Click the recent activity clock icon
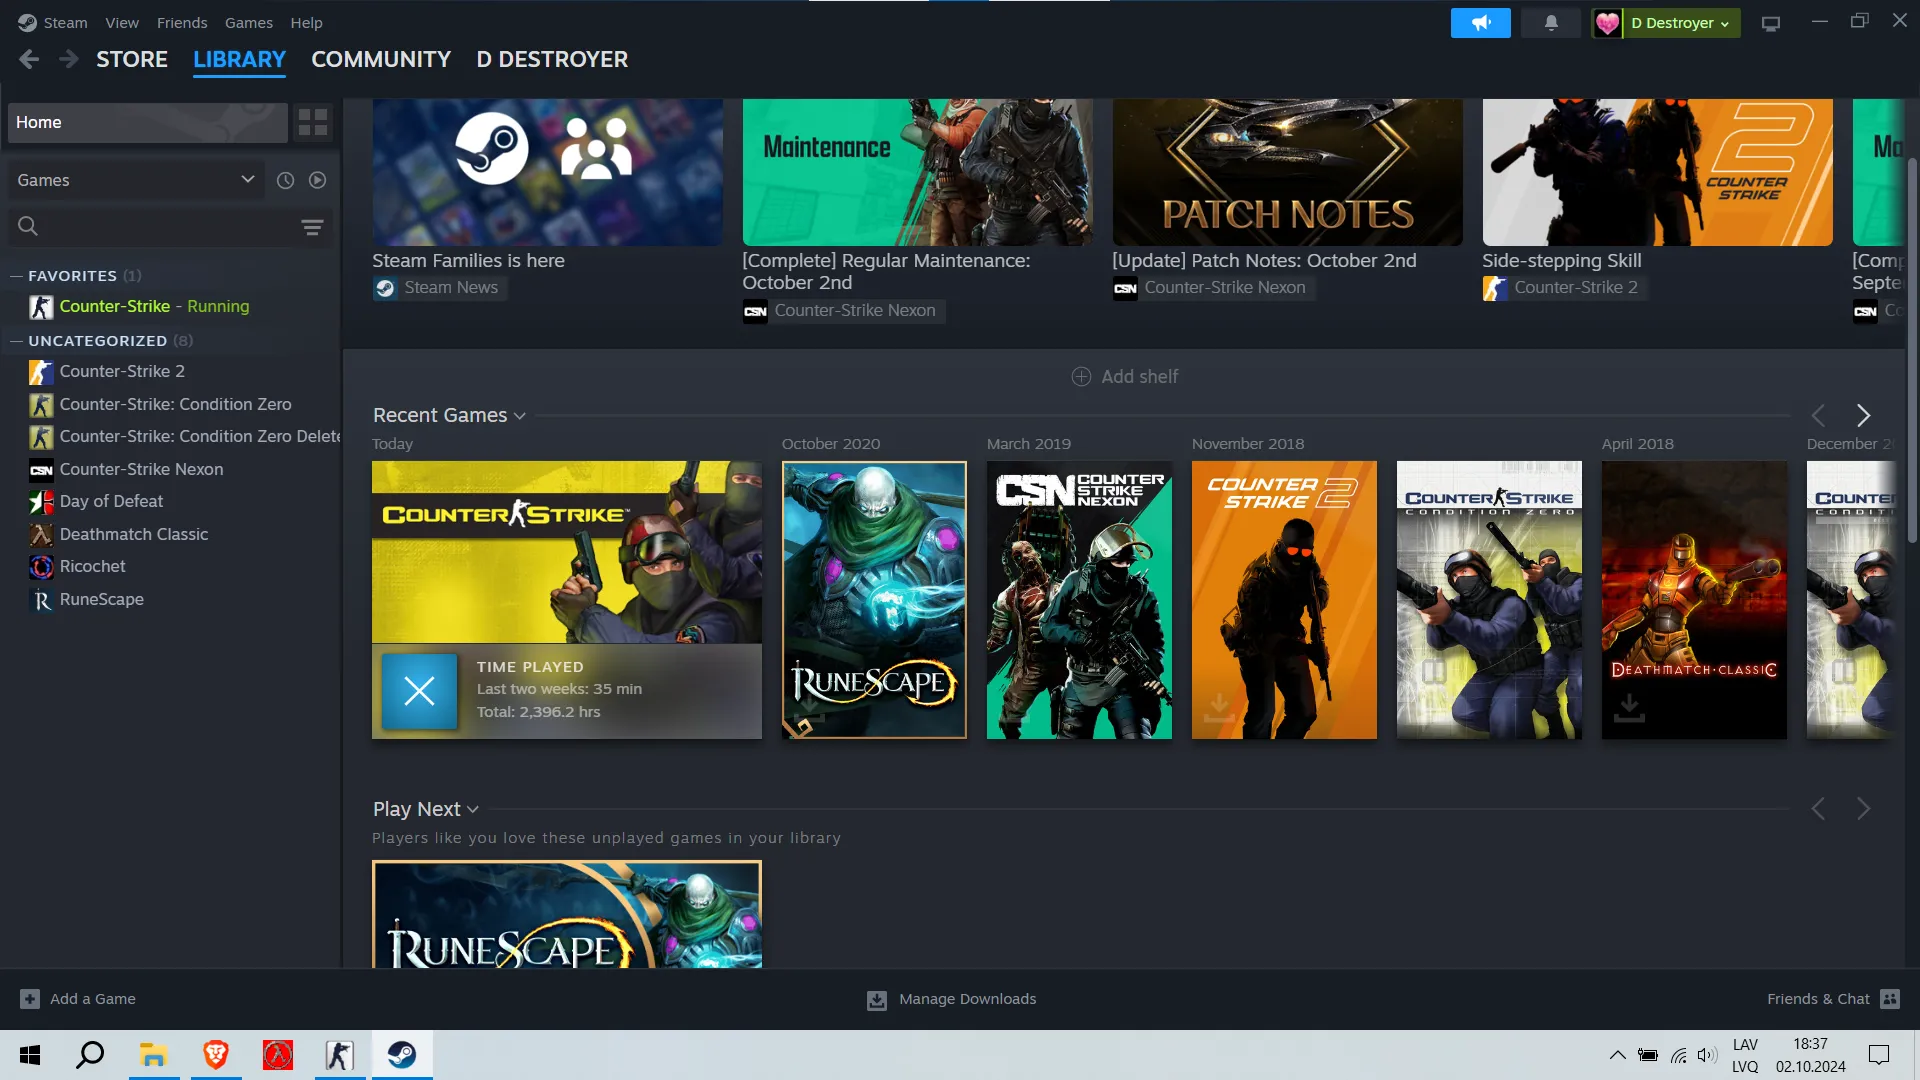Image resolution: width=1920 pixels, height=1080 pixels. click(285, 180)
